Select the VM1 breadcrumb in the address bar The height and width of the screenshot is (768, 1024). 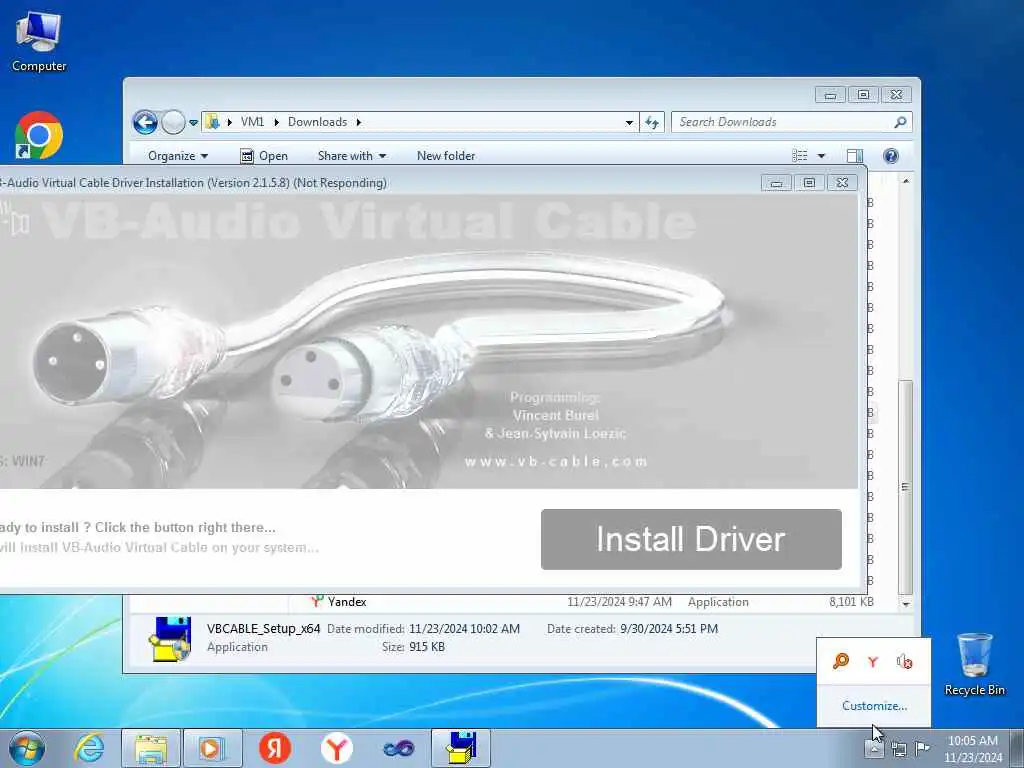[x=252, y=122]
